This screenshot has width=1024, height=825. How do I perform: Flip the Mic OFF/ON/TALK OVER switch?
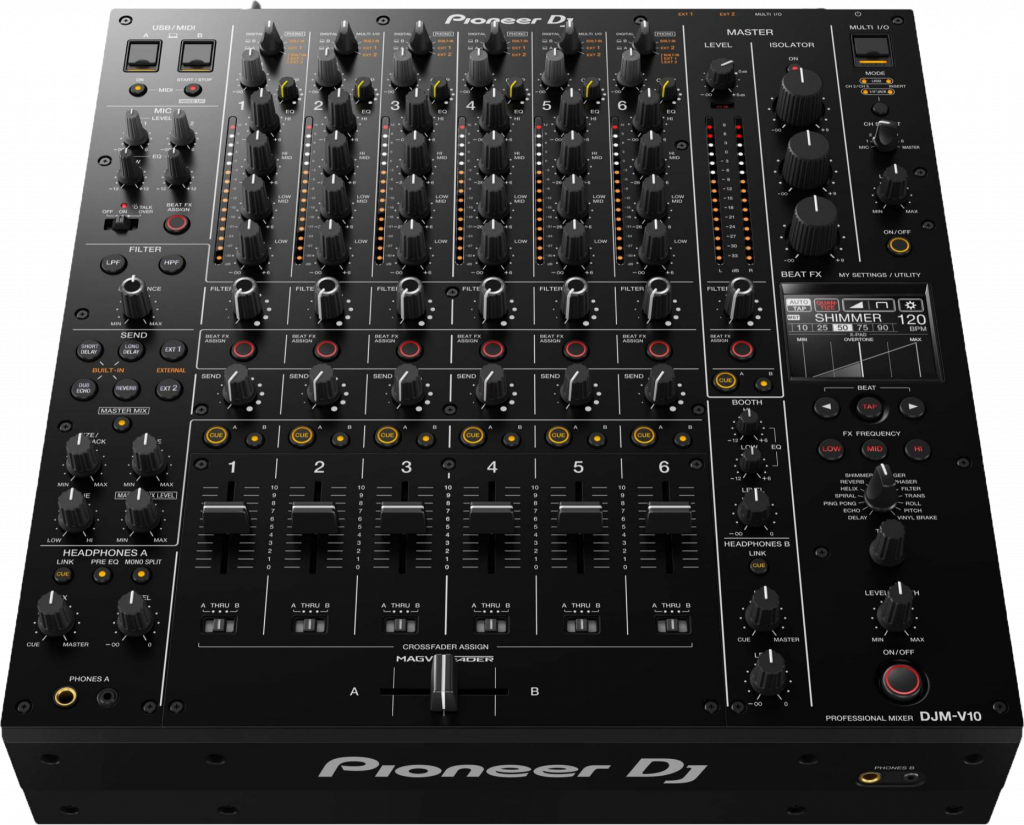(121, 223)
